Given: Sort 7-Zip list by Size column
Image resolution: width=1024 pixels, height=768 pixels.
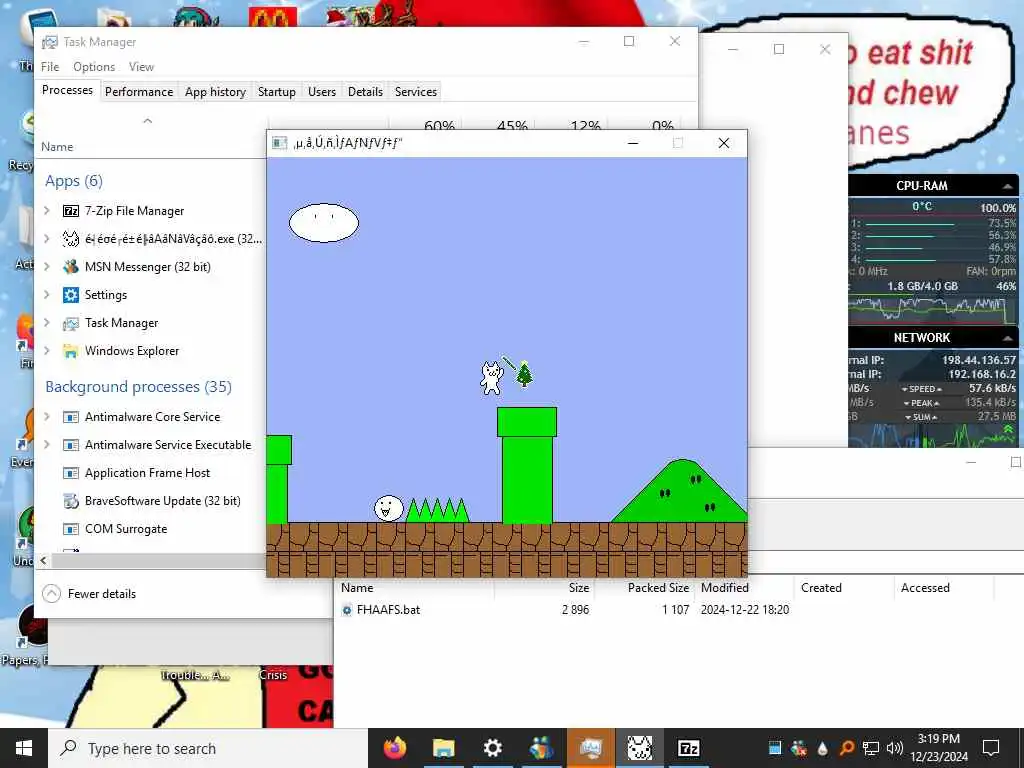Looking at the screenshot, I should pyautogui.click(x=579, y=588).
